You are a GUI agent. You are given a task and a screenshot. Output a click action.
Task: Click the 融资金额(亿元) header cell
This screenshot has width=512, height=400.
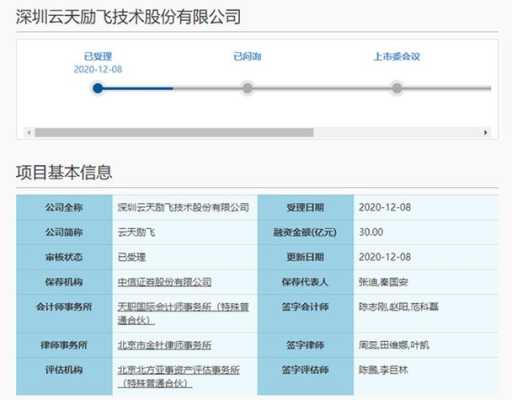tap(305, 232)
